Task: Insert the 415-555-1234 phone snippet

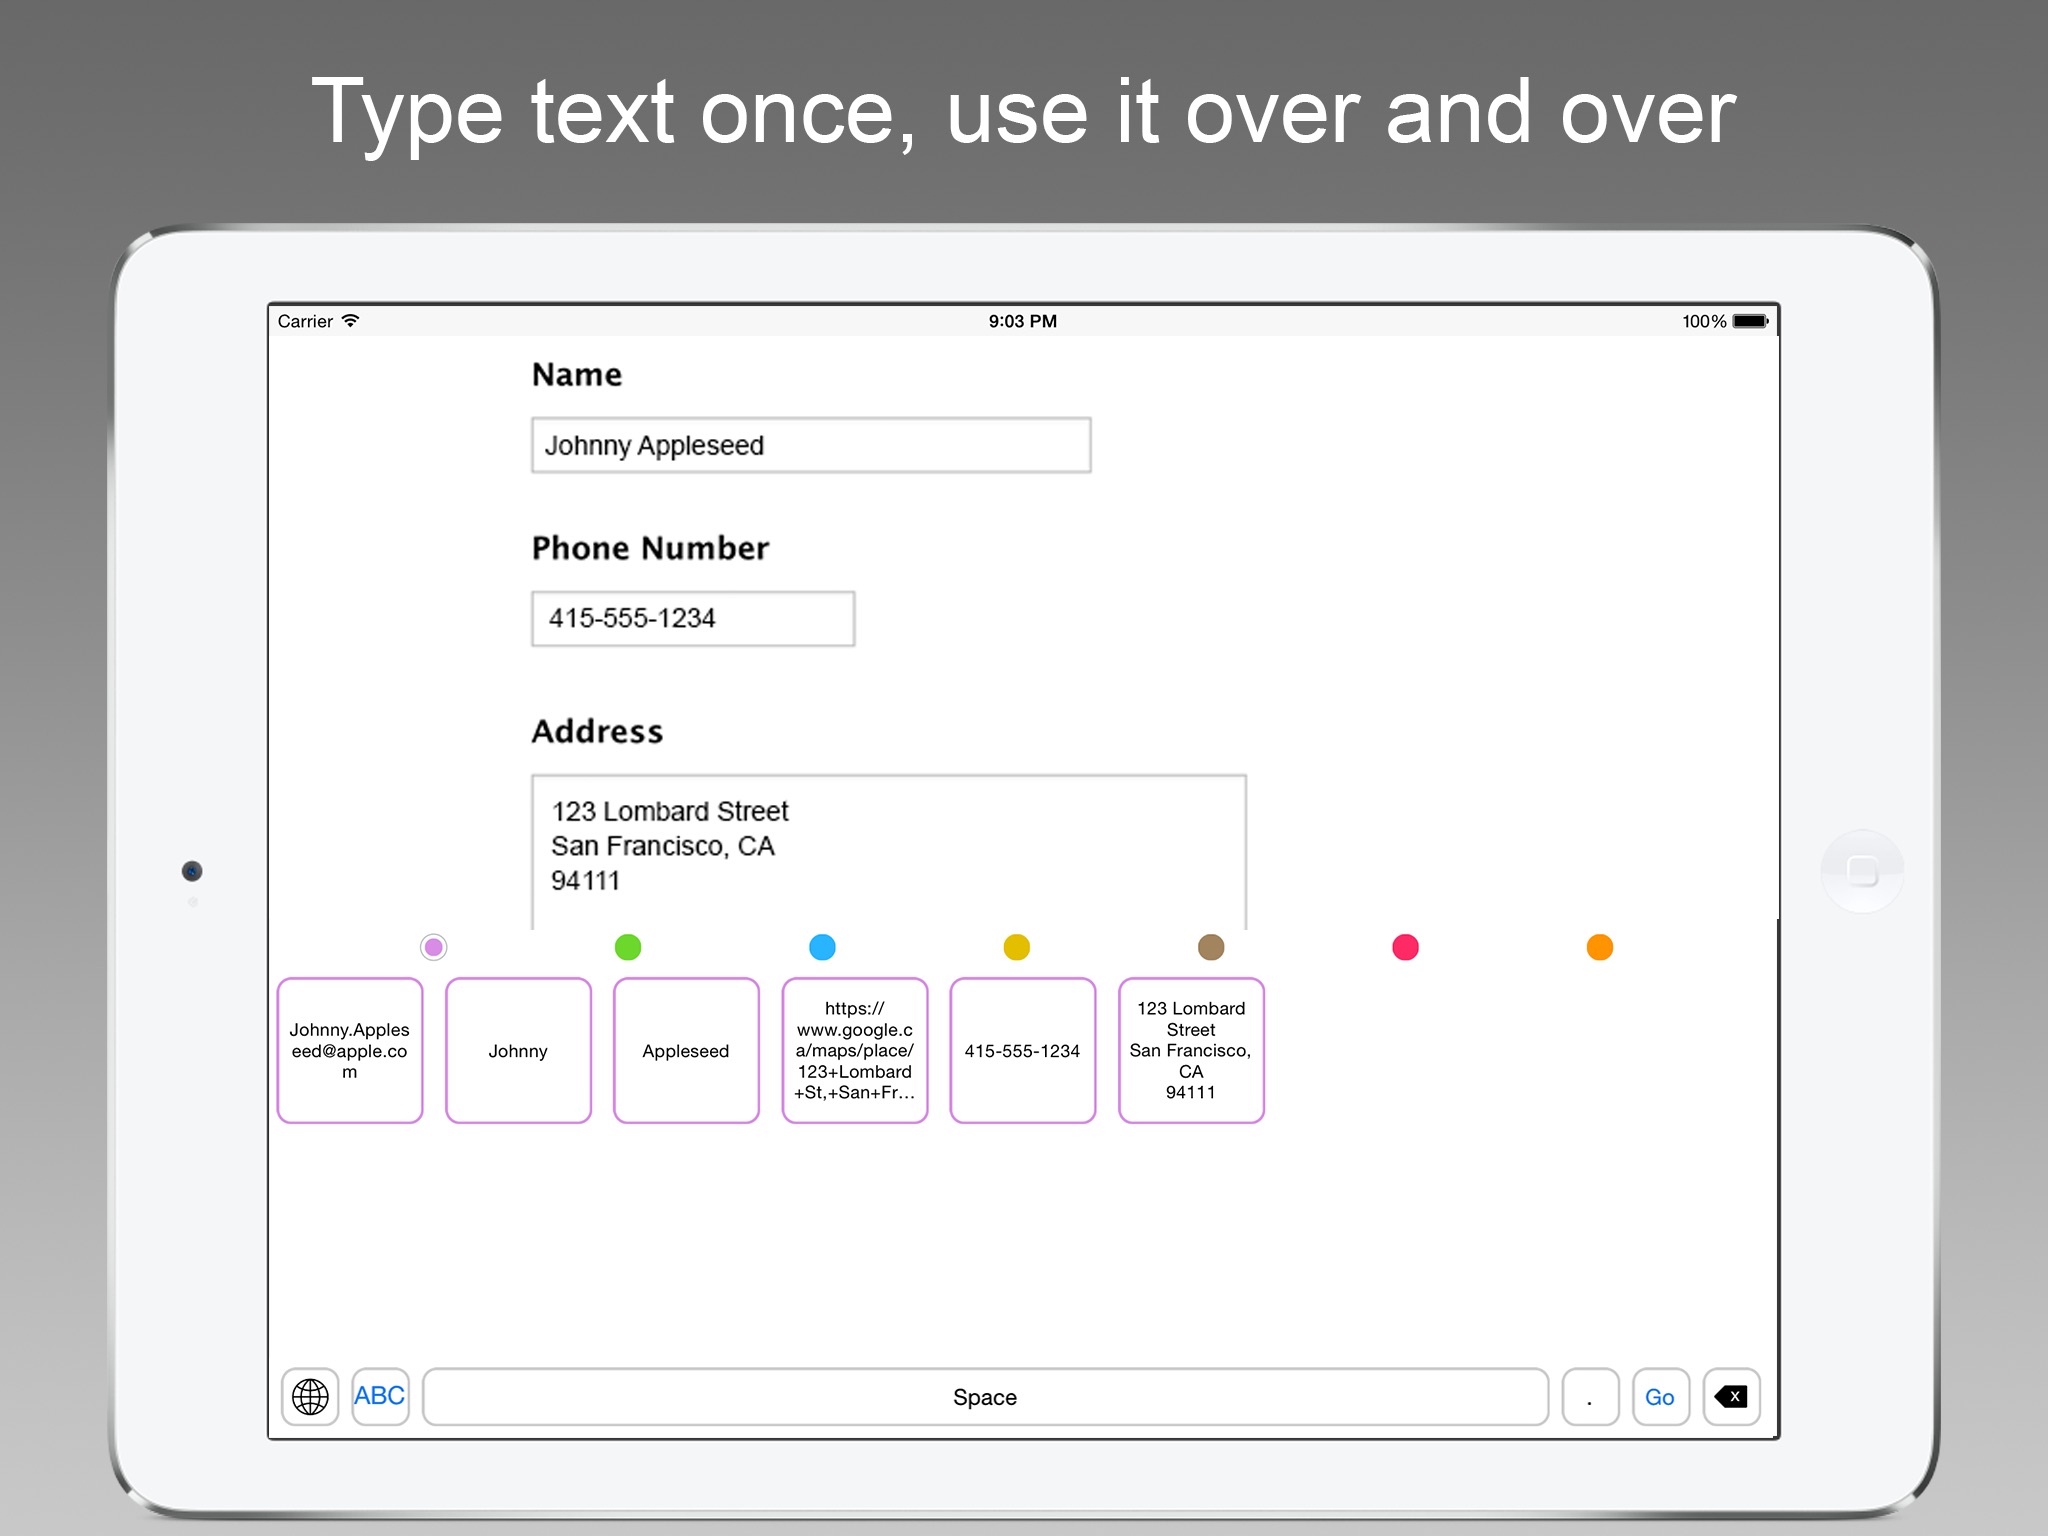Action: (1023, 1051)
